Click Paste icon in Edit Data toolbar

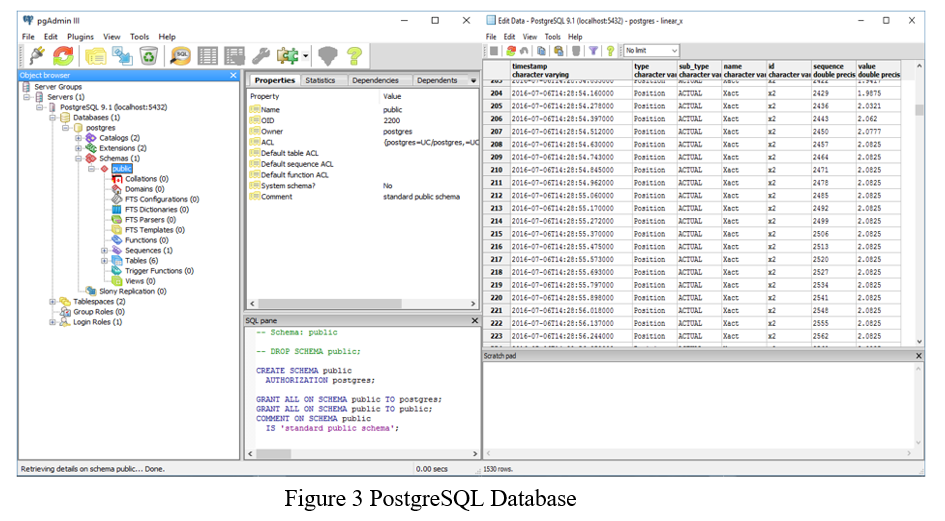click(559, 51)
